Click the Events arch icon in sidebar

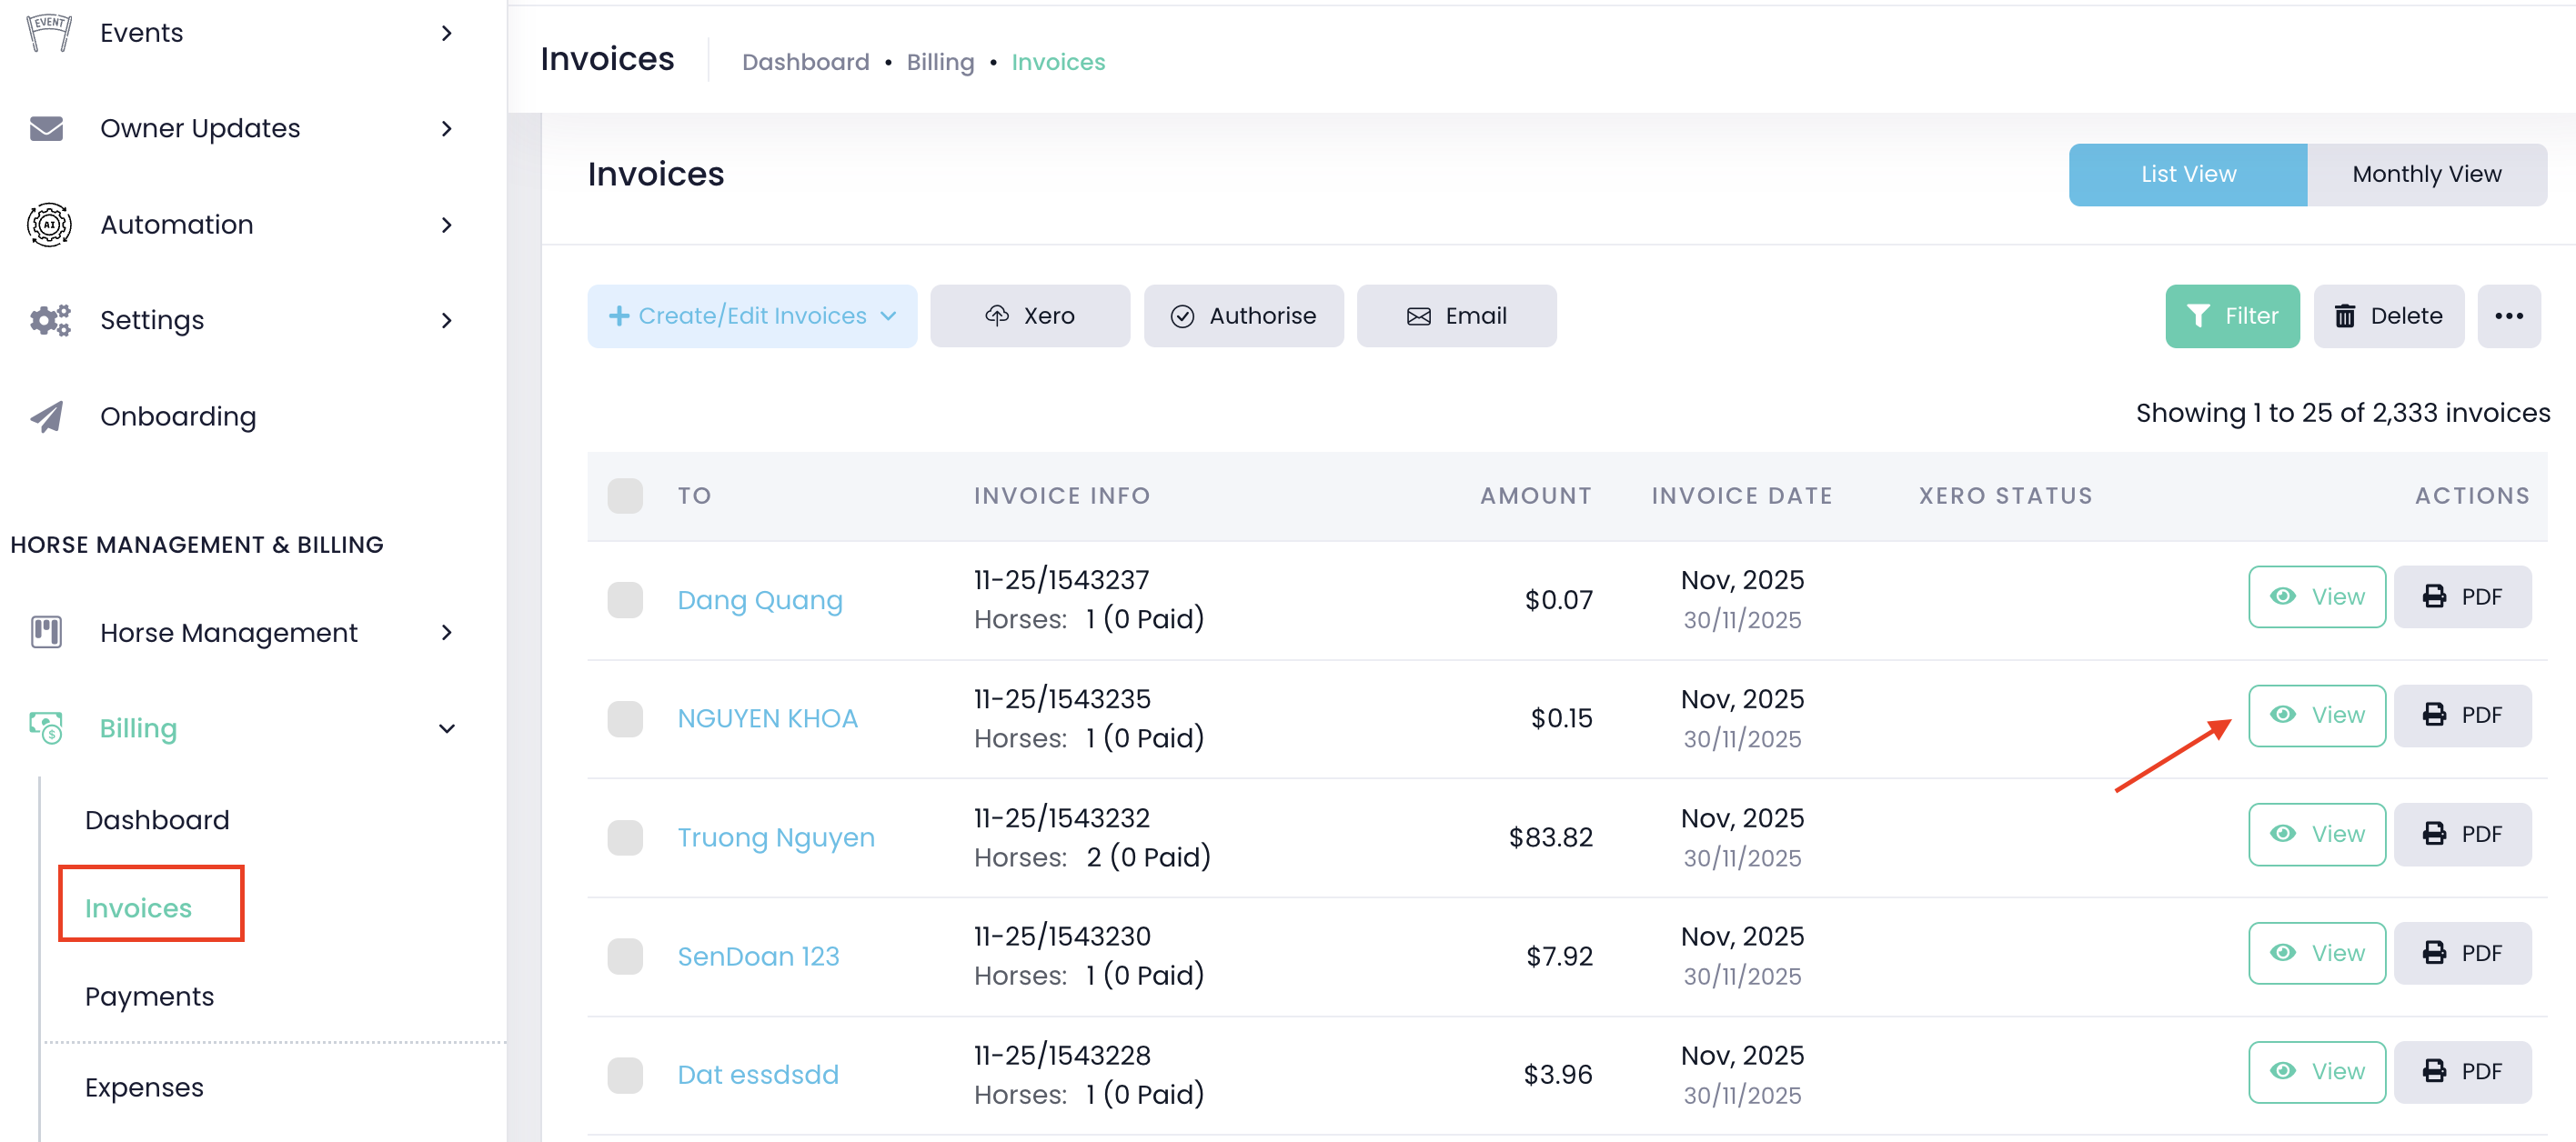click(x=48, y=32)
